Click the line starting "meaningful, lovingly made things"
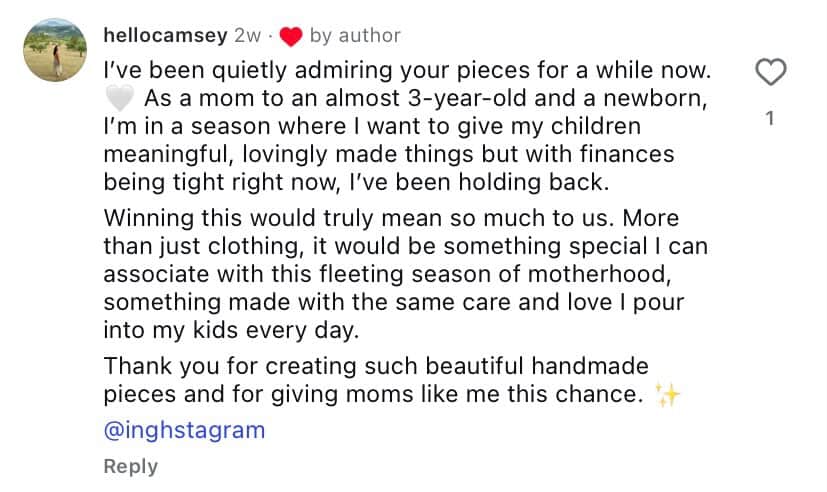This screenshot has height=492, width=827. pos(388,156)
